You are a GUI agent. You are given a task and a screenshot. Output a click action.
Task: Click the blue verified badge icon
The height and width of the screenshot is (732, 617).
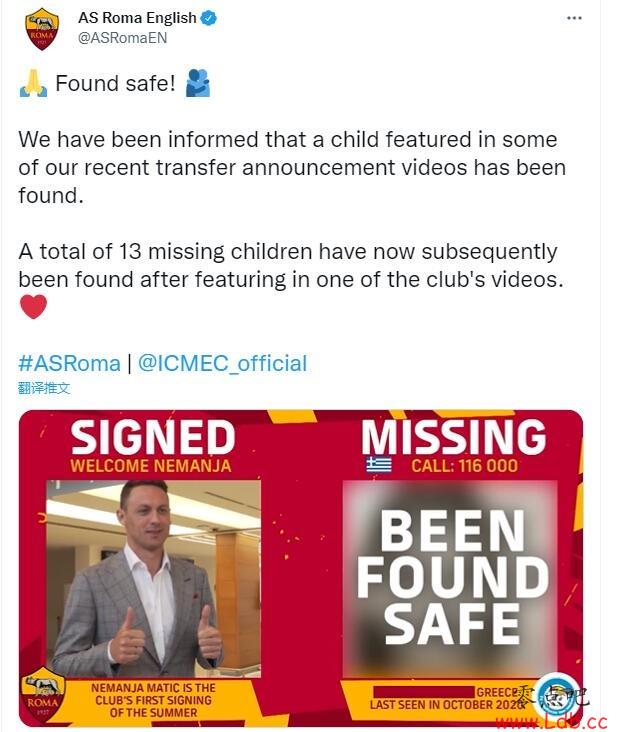[208, 18]
